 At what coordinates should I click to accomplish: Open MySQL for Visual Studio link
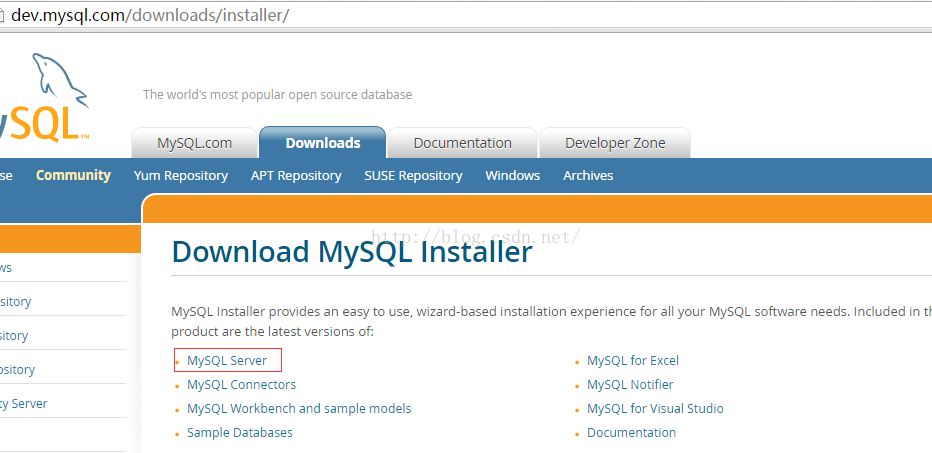(x=655, y=408)
